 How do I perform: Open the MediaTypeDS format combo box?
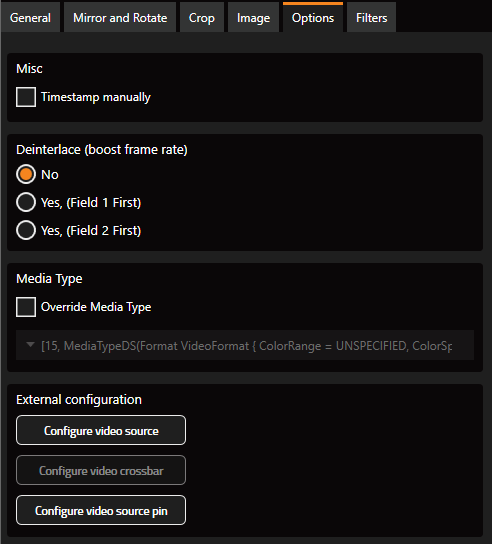pyautogui.click(x=245, y=345)
